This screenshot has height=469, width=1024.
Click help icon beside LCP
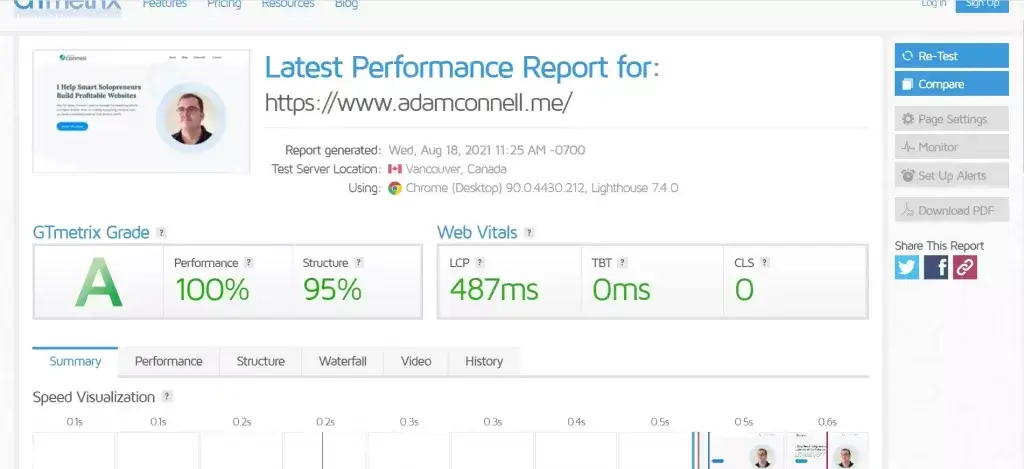click(x=480, y=262)
